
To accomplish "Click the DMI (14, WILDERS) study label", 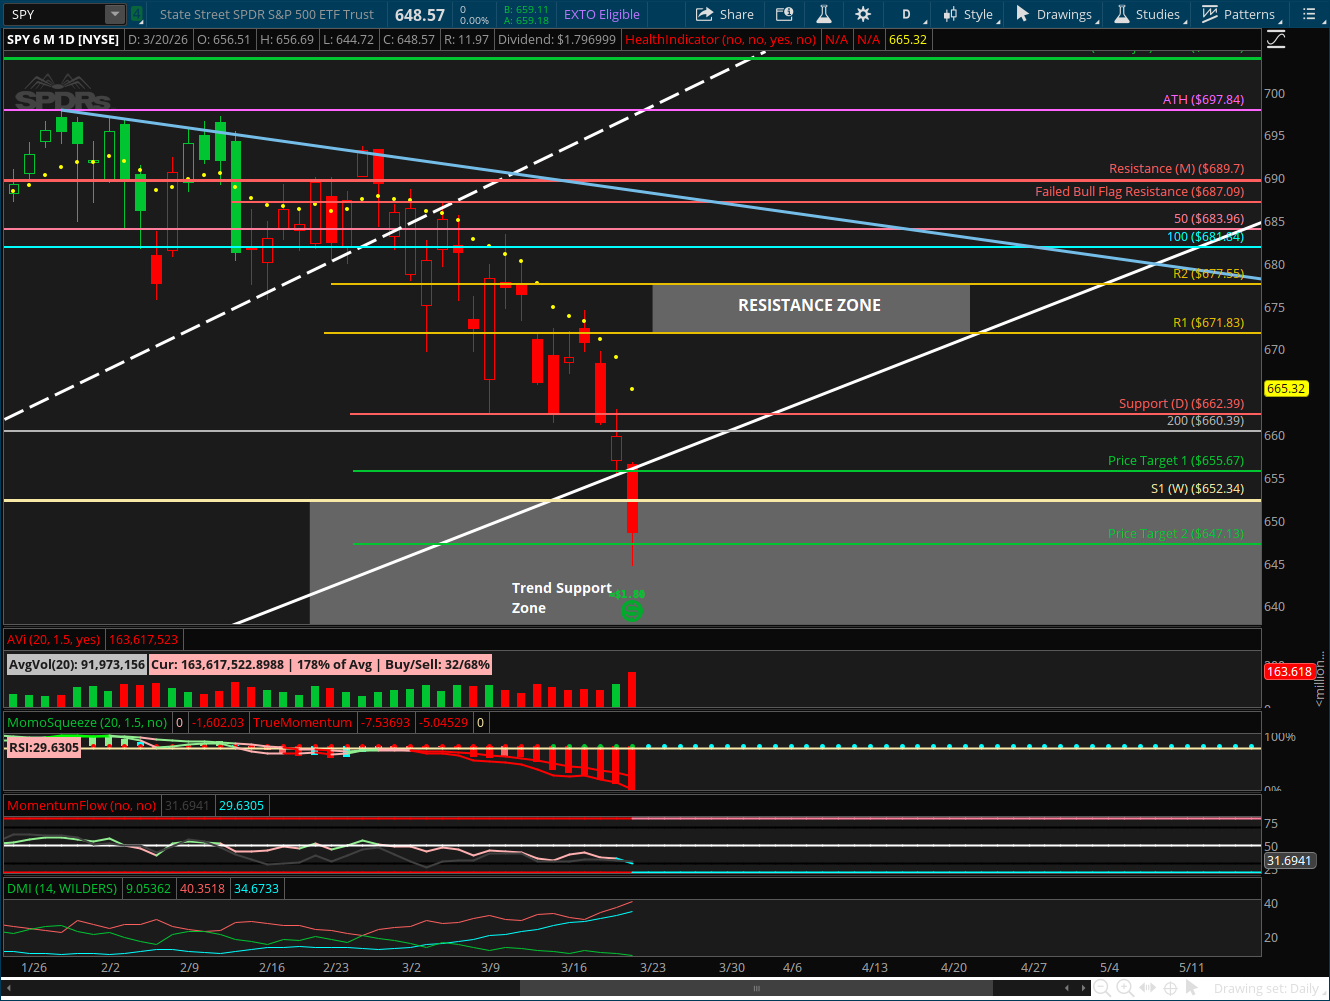I will (62, 888).
